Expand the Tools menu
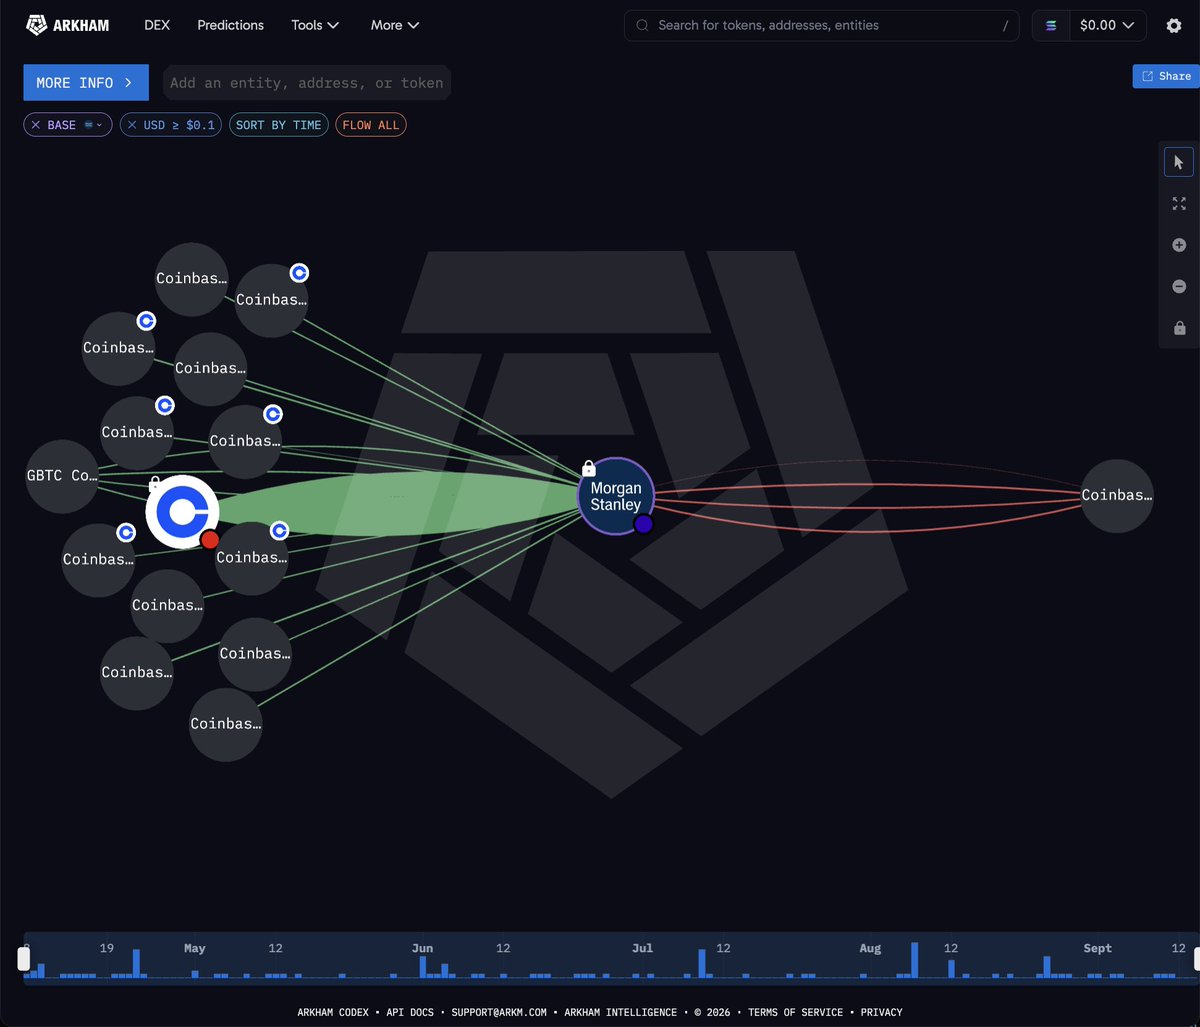This screenshot has height=1027, width=1200. click(315, 25)
